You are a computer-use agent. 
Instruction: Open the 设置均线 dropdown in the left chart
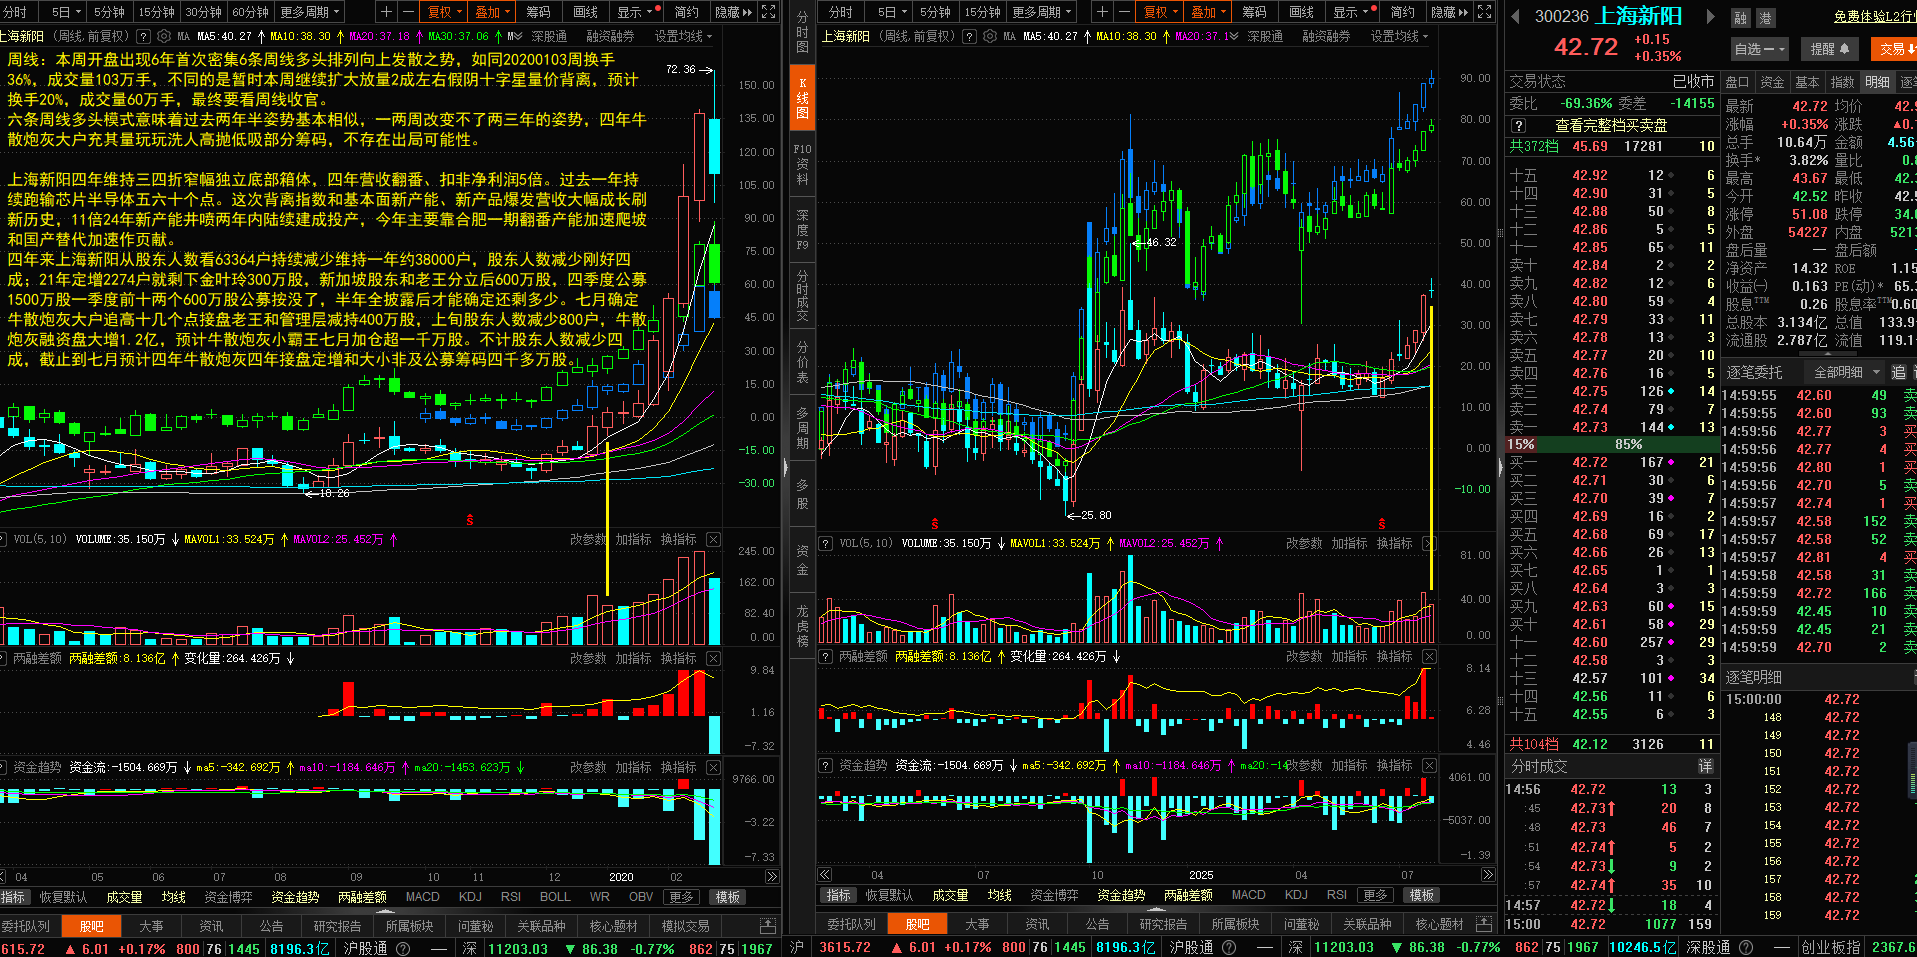click(683, 36)
